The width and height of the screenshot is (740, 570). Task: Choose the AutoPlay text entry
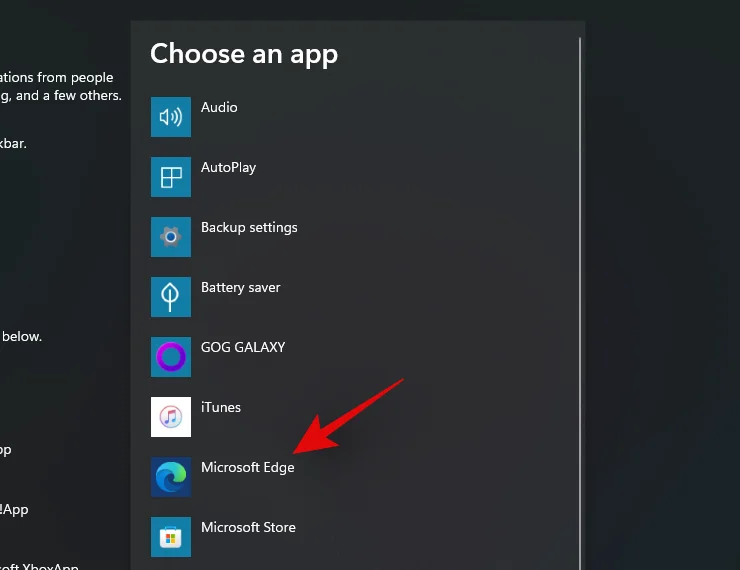point(228,168)
